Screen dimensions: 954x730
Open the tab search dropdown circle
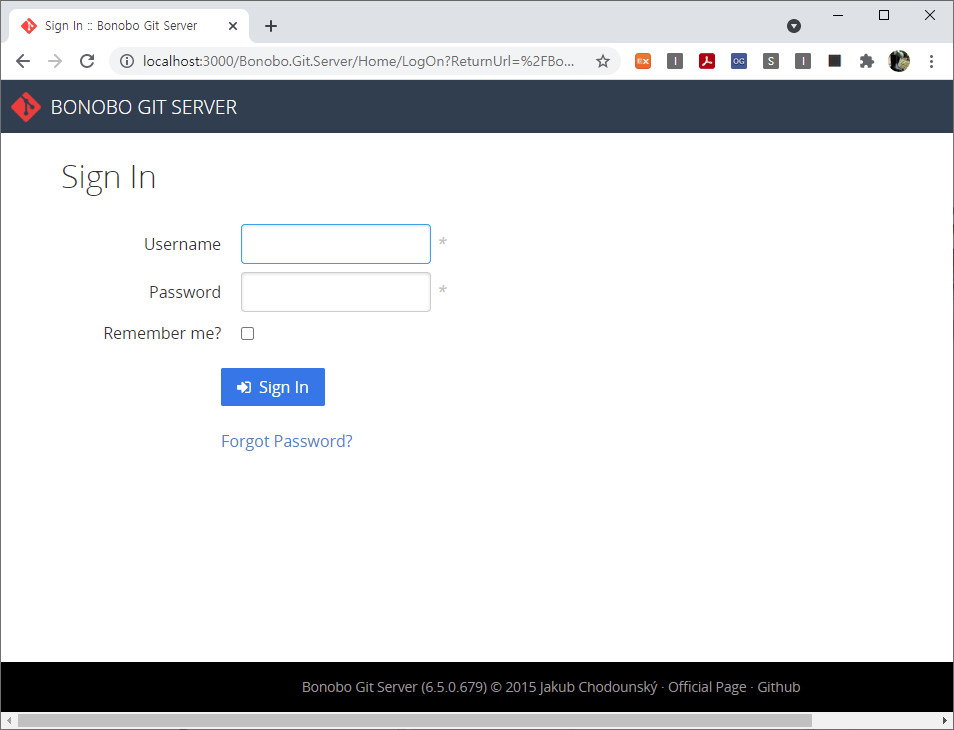pyautogui.click(x=793, y=26)
